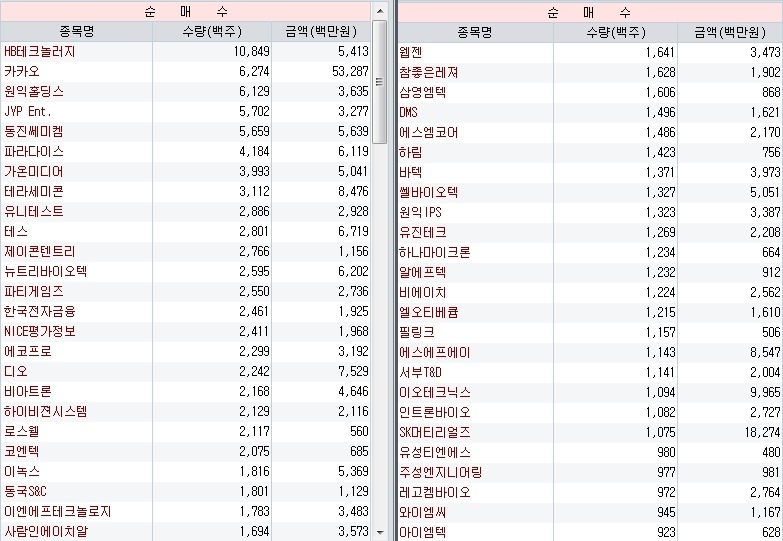Select the 동진쎄미켐 stock name

[x=33, y=131]
